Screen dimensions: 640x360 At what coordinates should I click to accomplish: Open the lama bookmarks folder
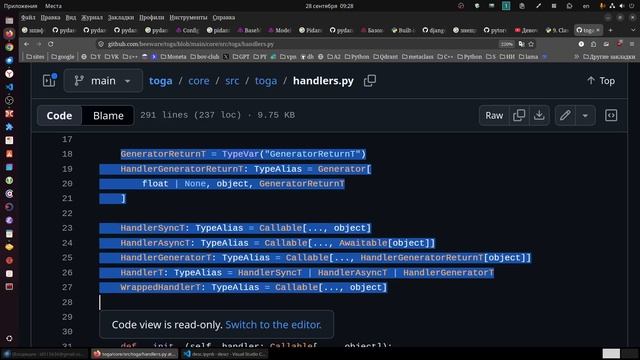528,57
